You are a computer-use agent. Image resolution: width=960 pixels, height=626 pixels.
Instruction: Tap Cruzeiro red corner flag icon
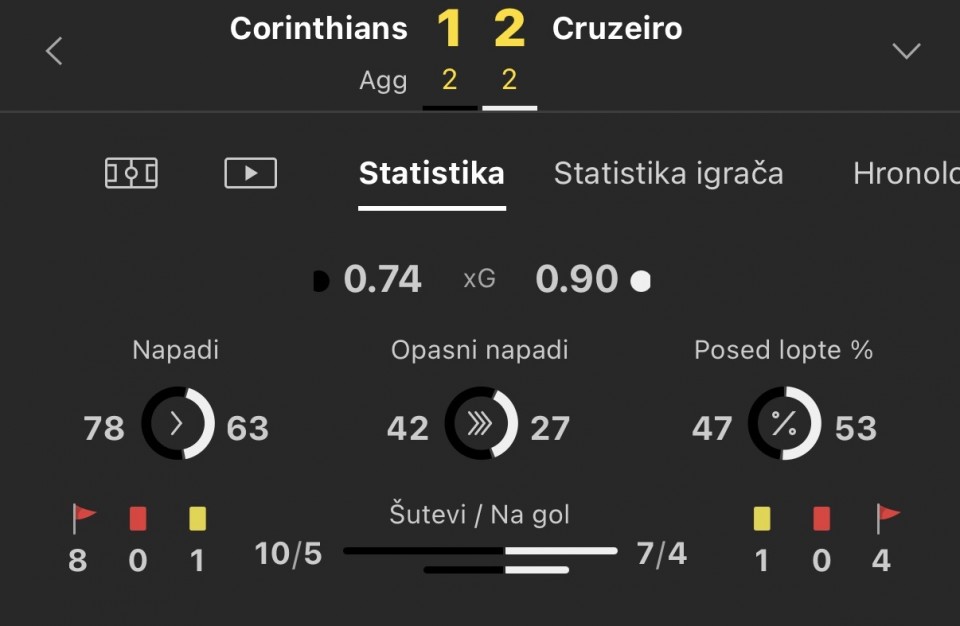pyautogui.click(x=887, y=518)
